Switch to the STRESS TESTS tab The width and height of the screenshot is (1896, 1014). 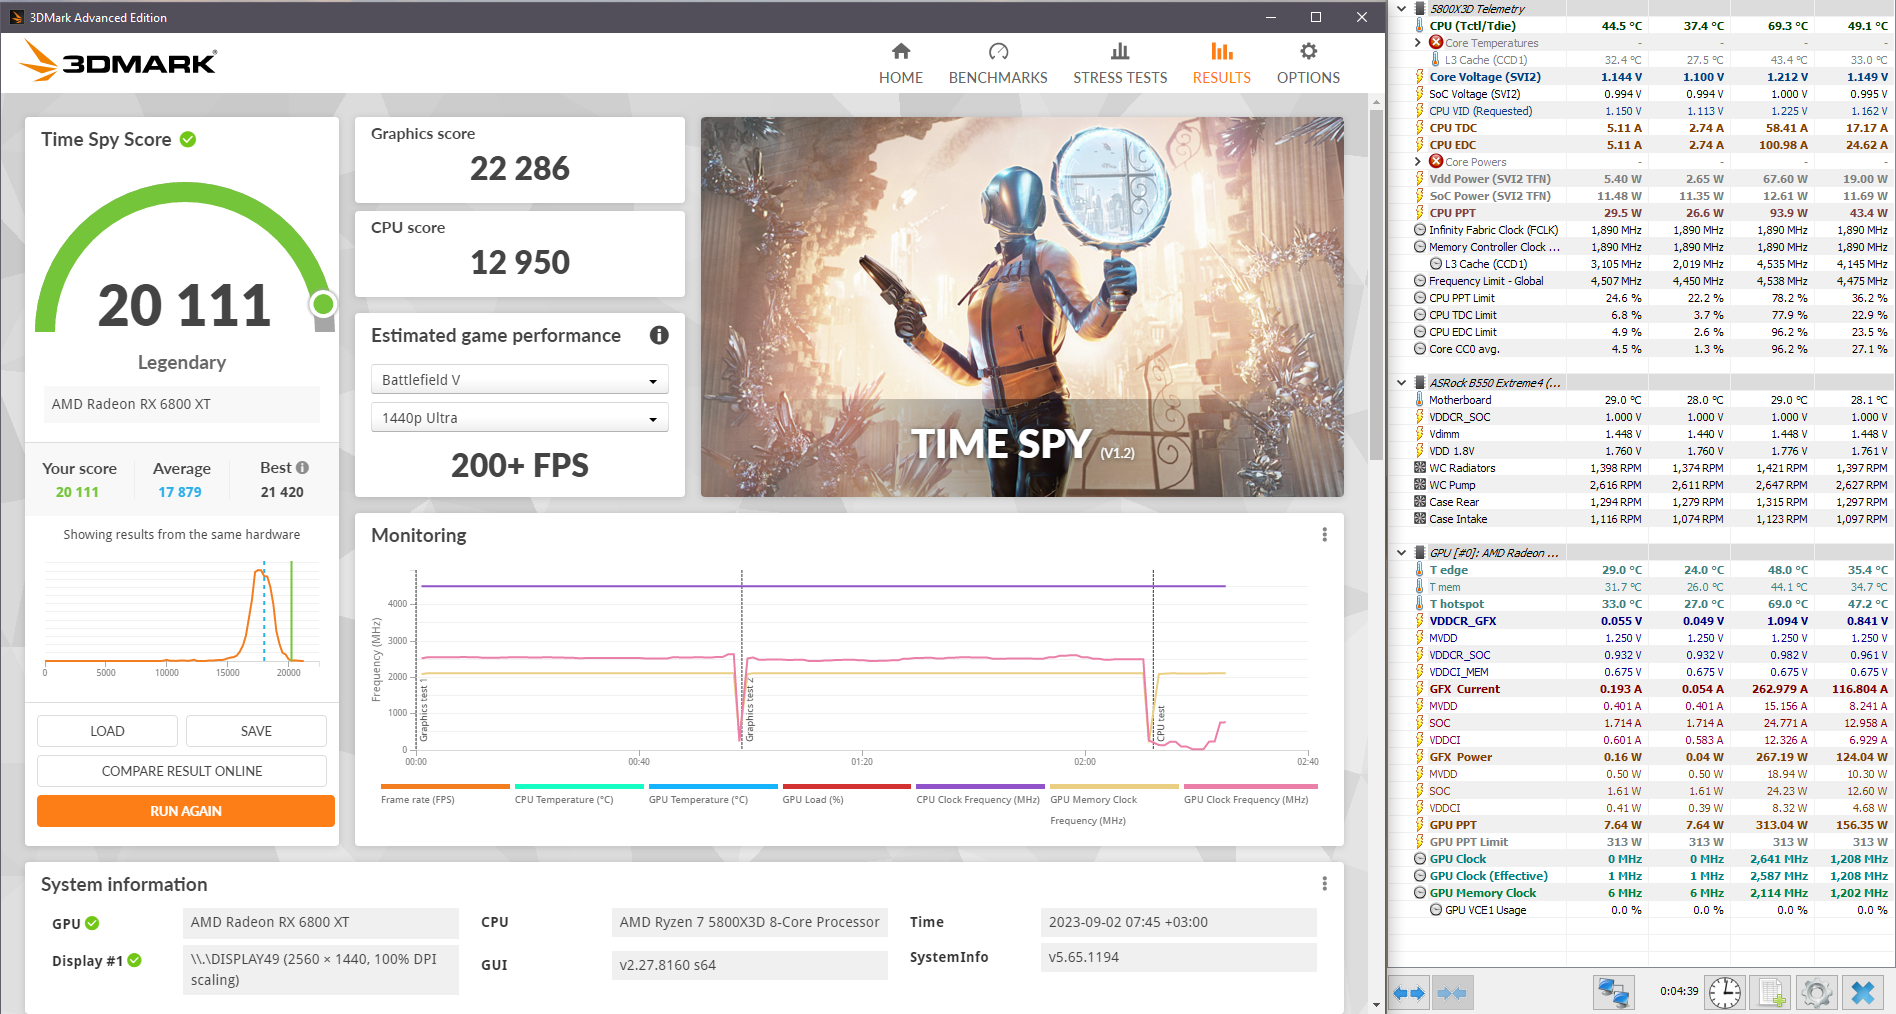coord(1120,64)
